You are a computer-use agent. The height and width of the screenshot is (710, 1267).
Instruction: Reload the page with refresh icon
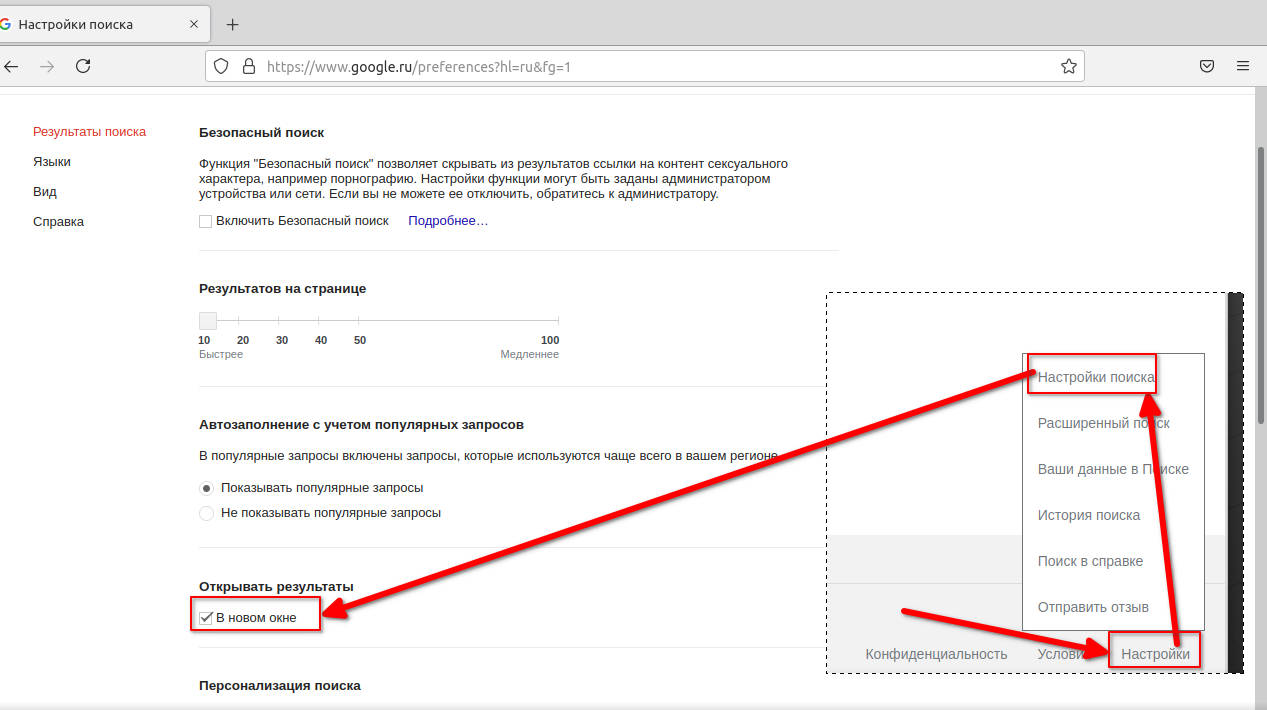pyautogui.click(x=84, y=66)
